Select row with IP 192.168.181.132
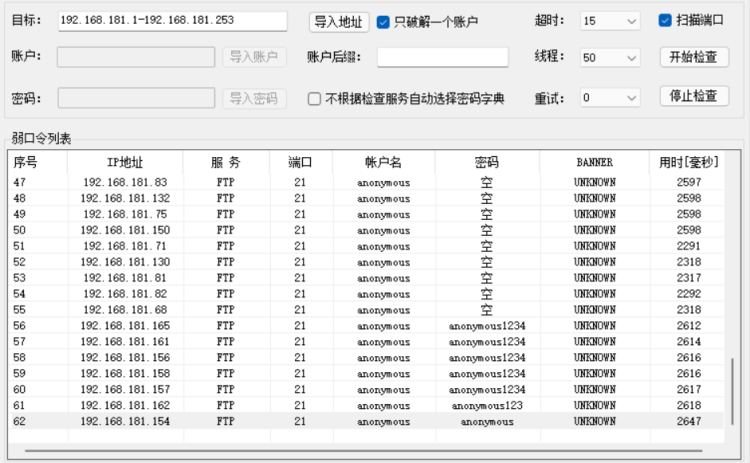This screenshot has height=463, width=750. [x=366, y=198]
